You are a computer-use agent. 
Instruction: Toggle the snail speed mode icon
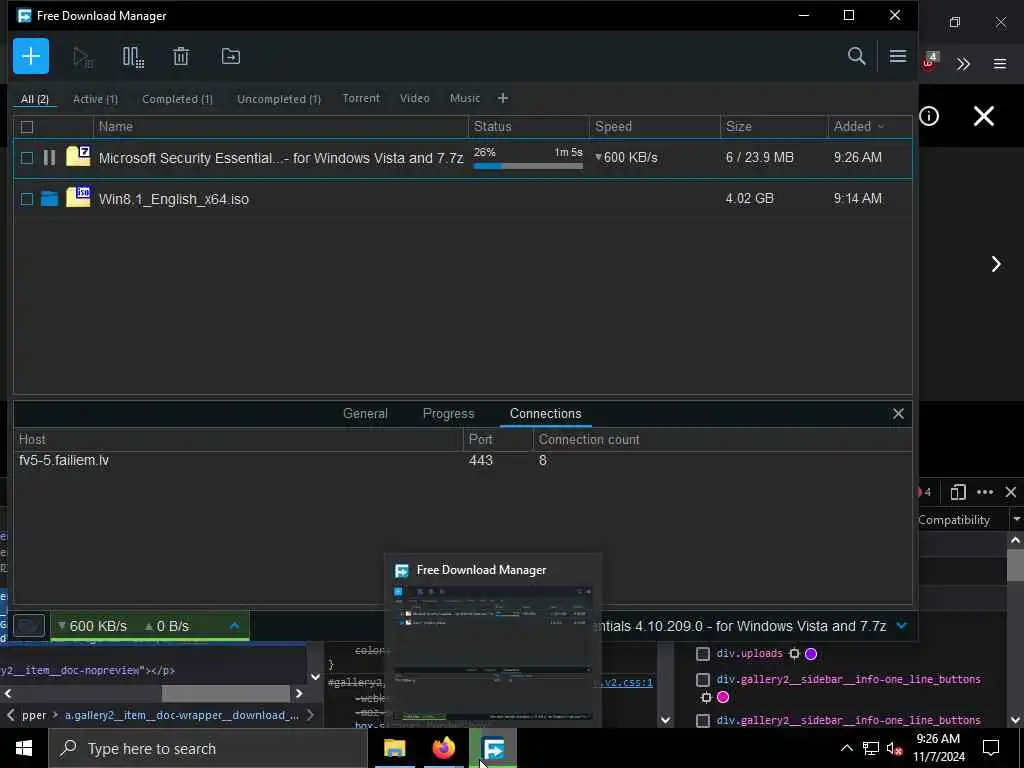pos(29,626)
